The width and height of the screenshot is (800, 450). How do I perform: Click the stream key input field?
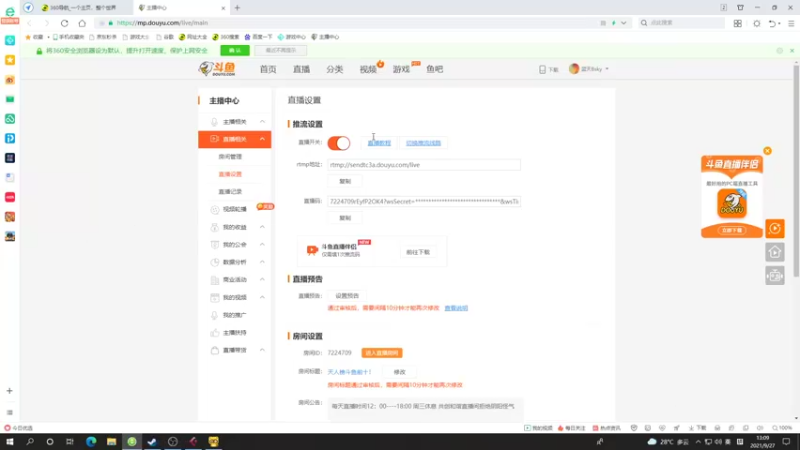click(424, 202)
